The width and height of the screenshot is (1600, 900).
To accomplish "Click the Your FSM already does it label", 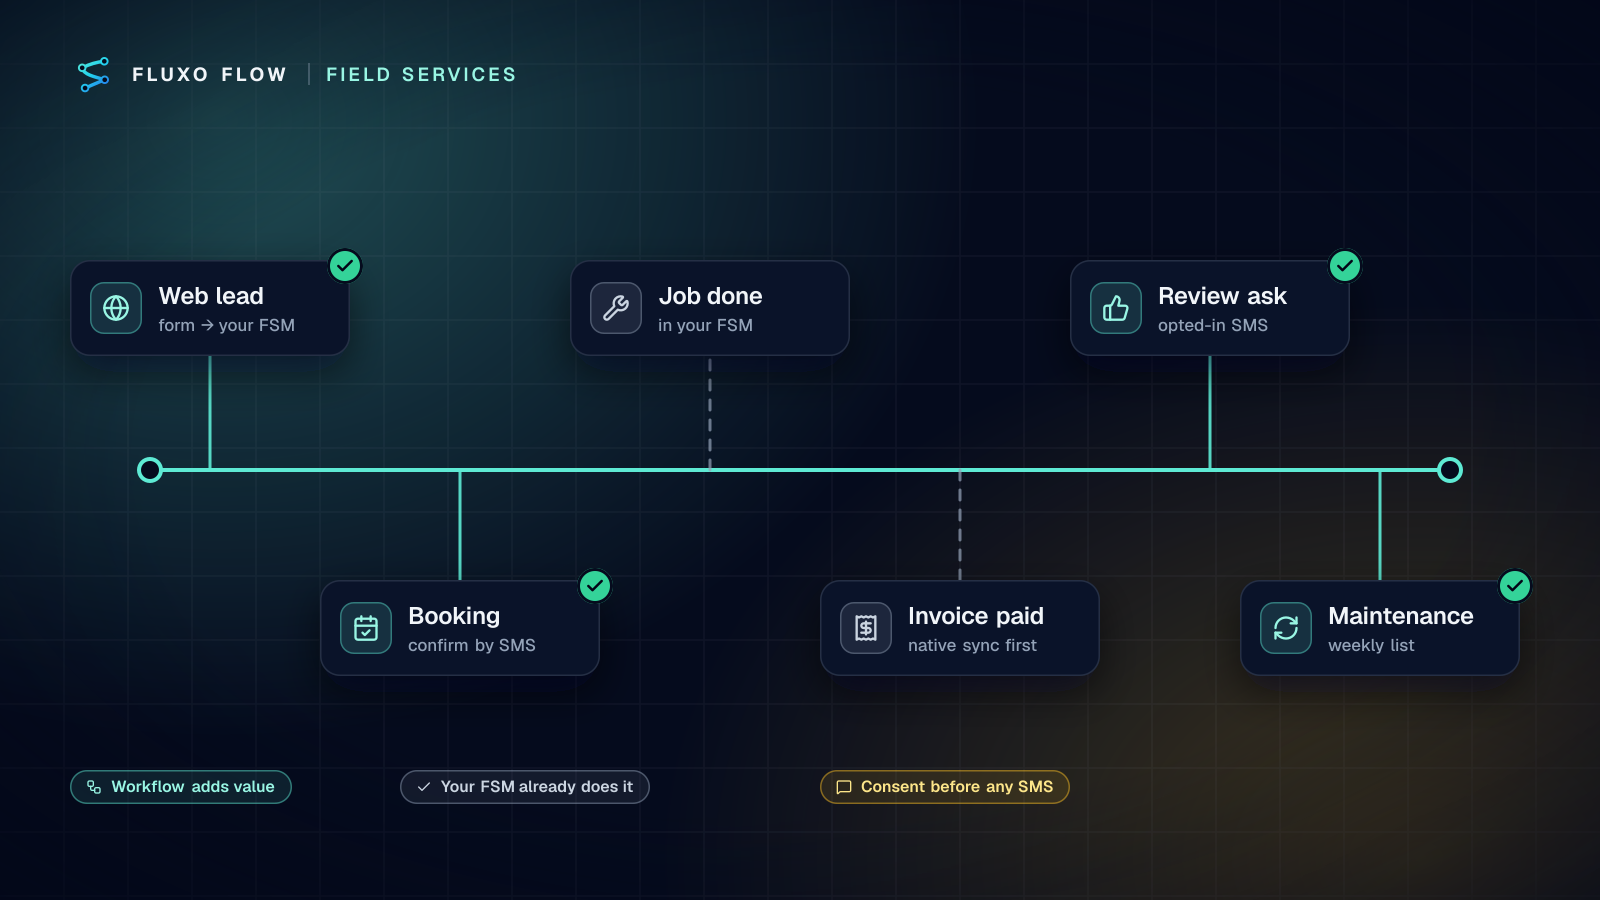I will (x=537, y=787).
